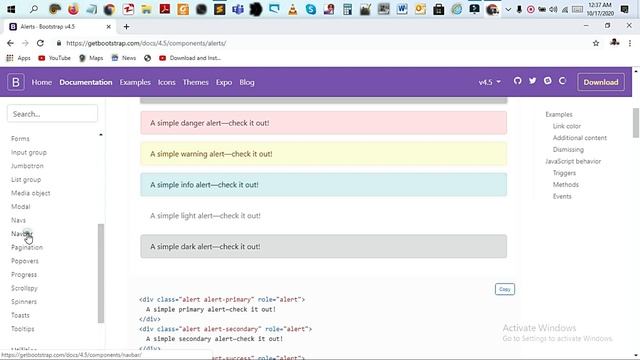Open Calculator from the taskbar
This screenshot has height=360, width=640.
pyautogui.click(x=347, y=9)
